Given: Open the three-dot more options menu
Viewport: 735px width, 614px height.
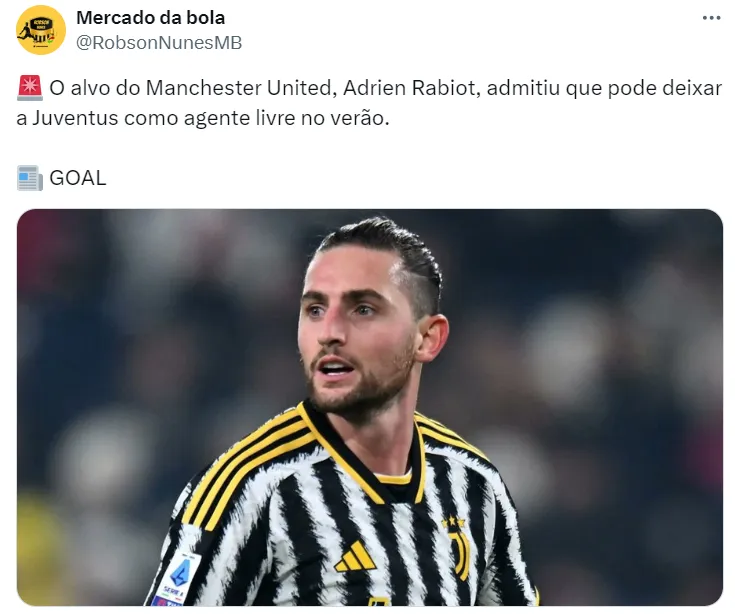Looking at the screenshot, I should click(x=711, y=18).
